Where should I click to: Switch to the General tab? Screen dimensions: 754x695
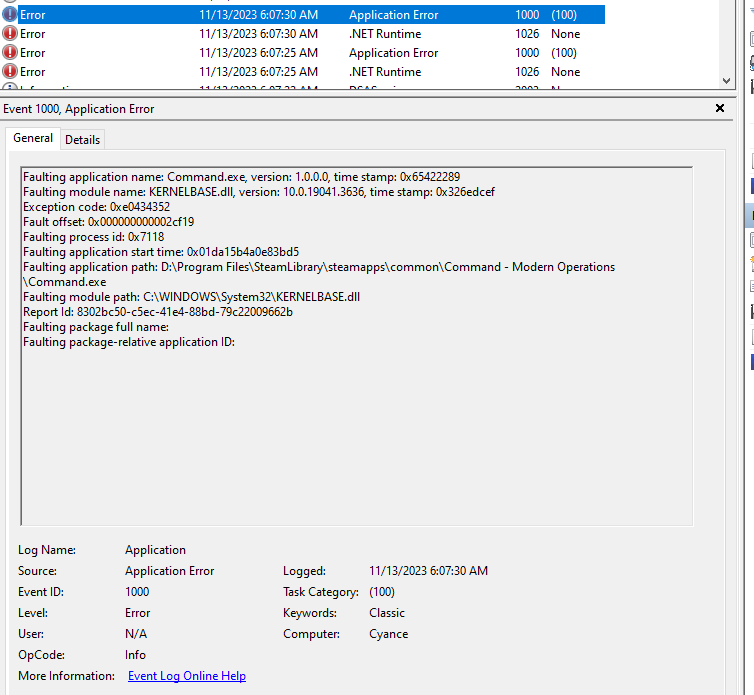[x=33, y=139]
